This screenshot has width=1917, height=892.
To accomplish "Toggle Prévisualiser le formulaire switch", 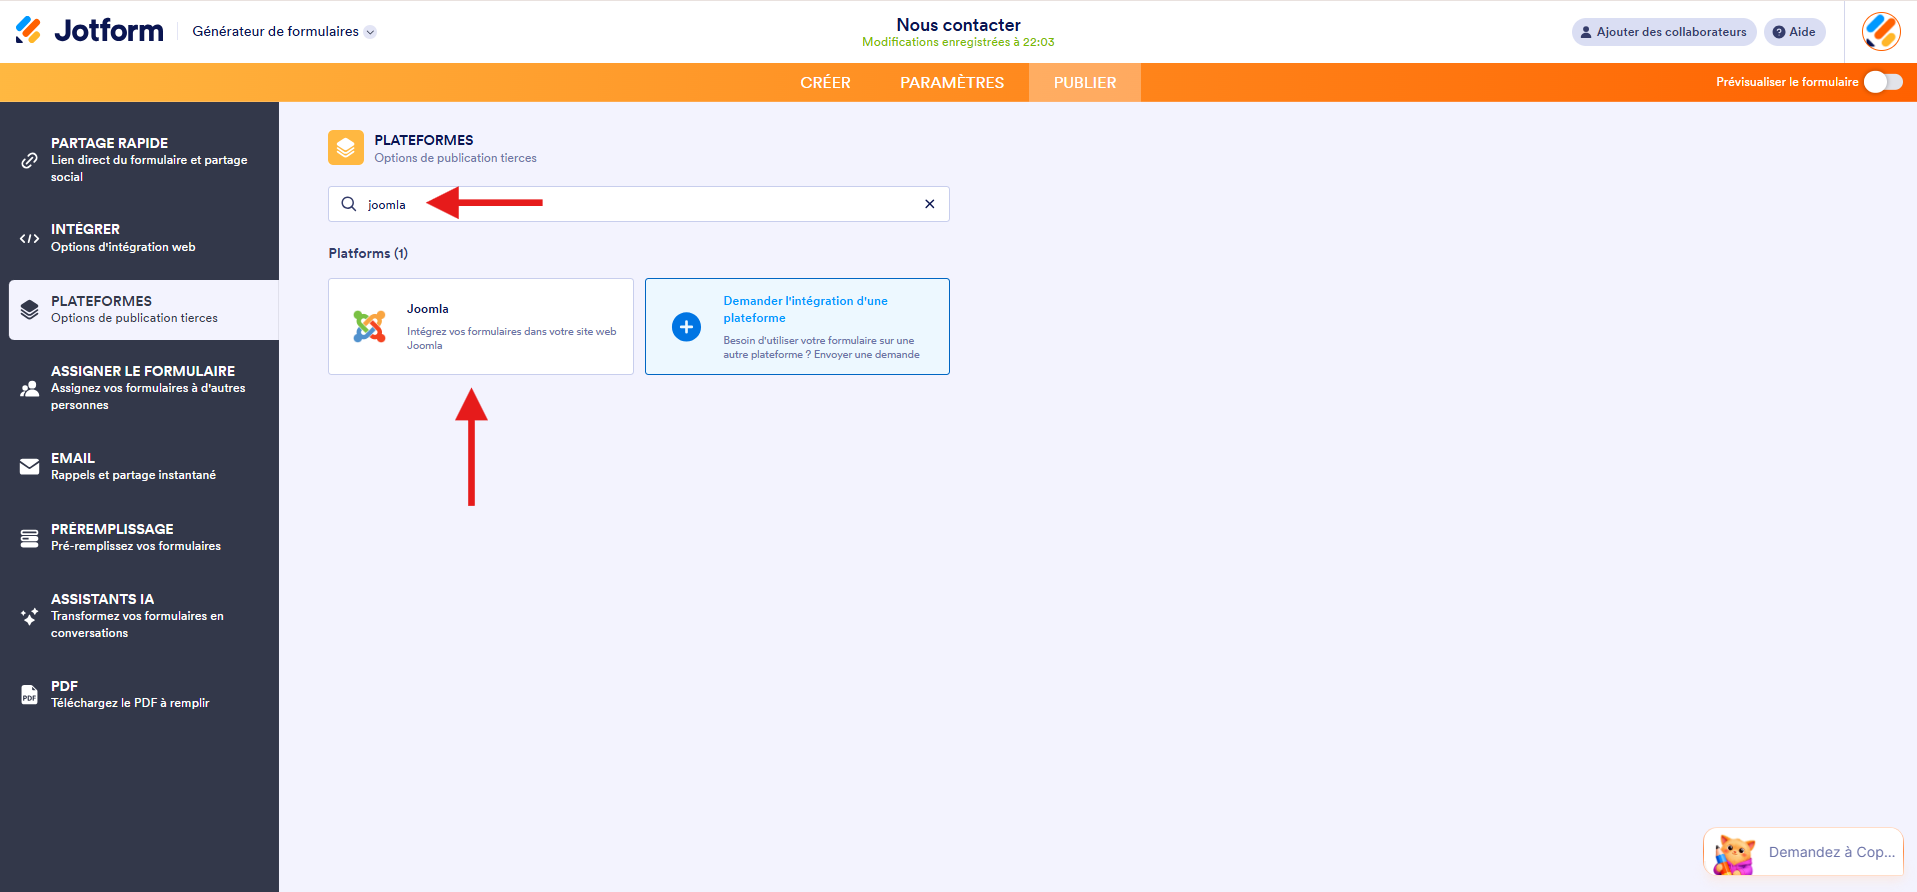I will point(1883,82).
